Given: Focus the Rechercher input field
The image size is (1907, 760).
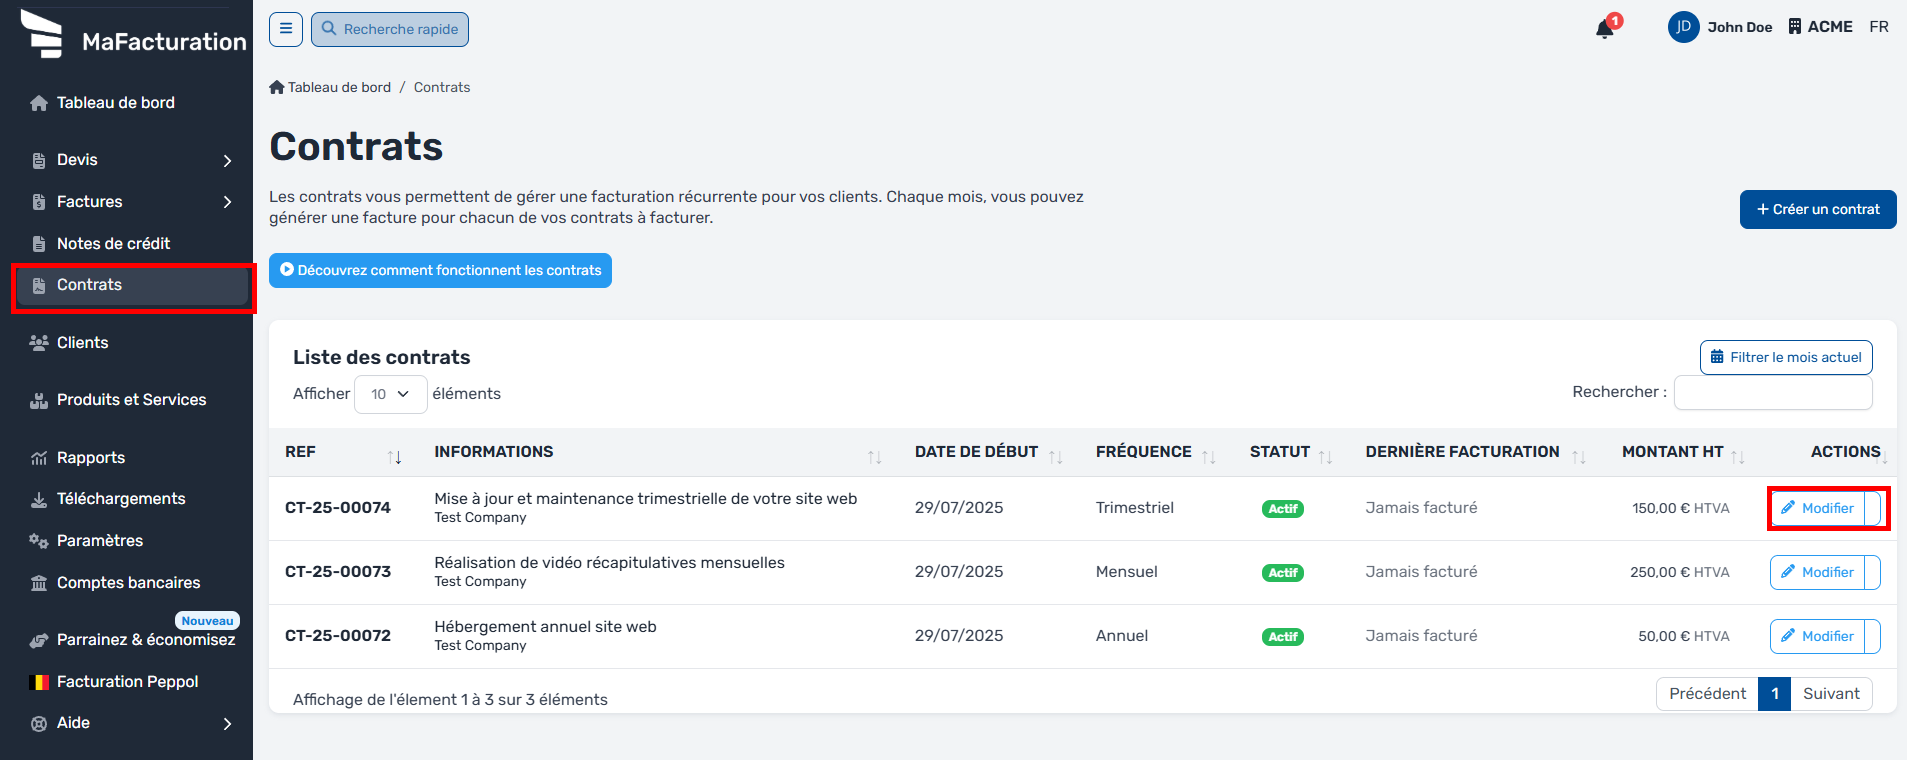Looking at the screenshot, I should point(1772,393).
